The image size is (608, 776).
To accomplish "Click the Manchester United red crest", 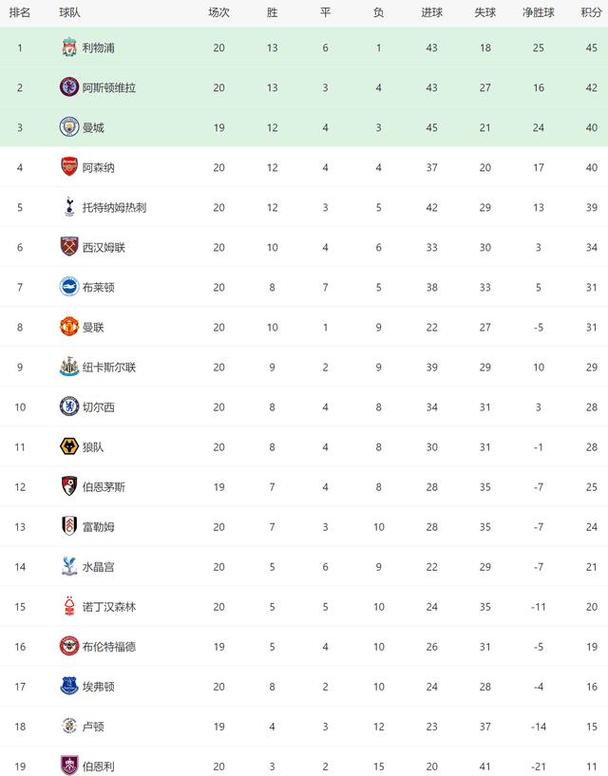I will point(69,327).
